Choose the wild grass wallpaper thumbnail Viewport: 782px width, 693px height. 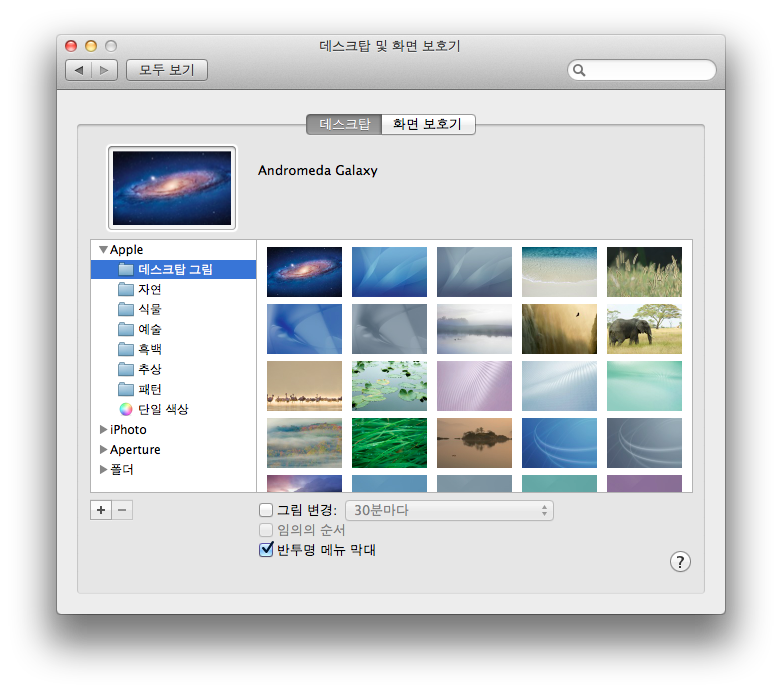click(x=644, y=272)
